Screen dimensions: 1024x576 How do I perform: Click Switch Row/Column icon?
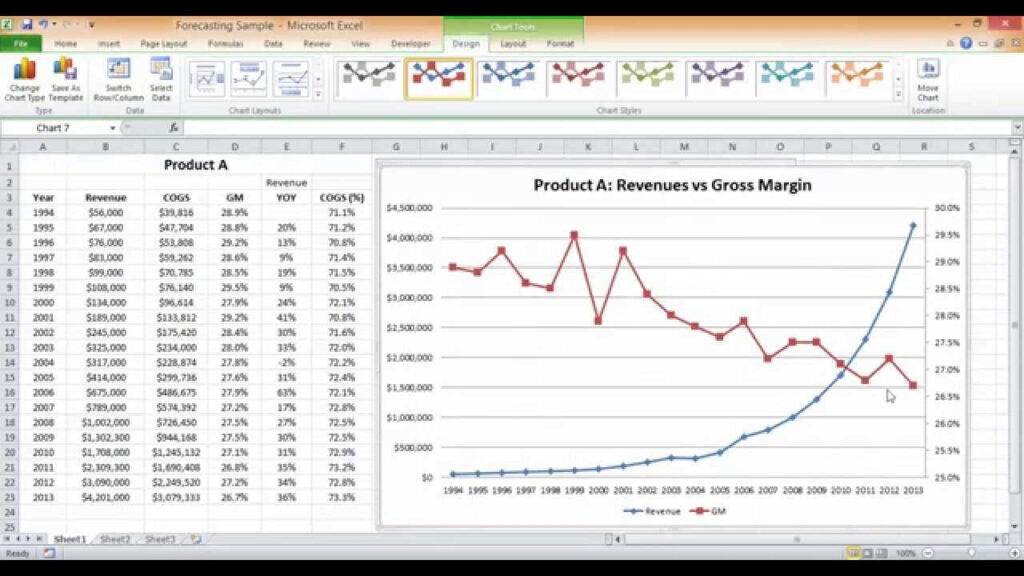pyautogui.click(x=118, y=79)
